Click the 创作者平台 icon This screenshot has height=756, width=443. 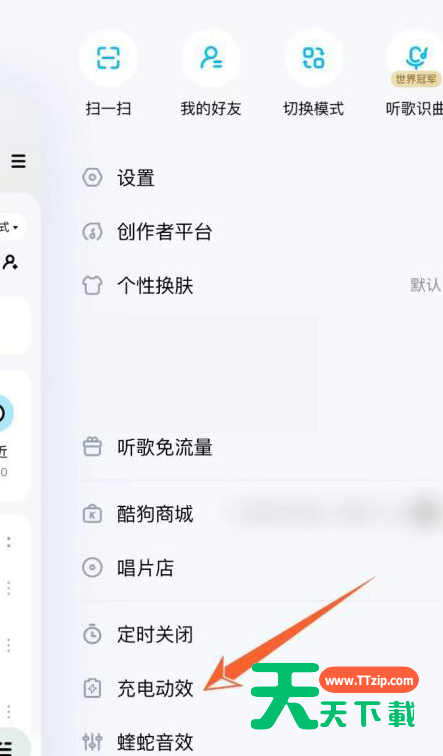pyautogui.click(x=92, y=232)
